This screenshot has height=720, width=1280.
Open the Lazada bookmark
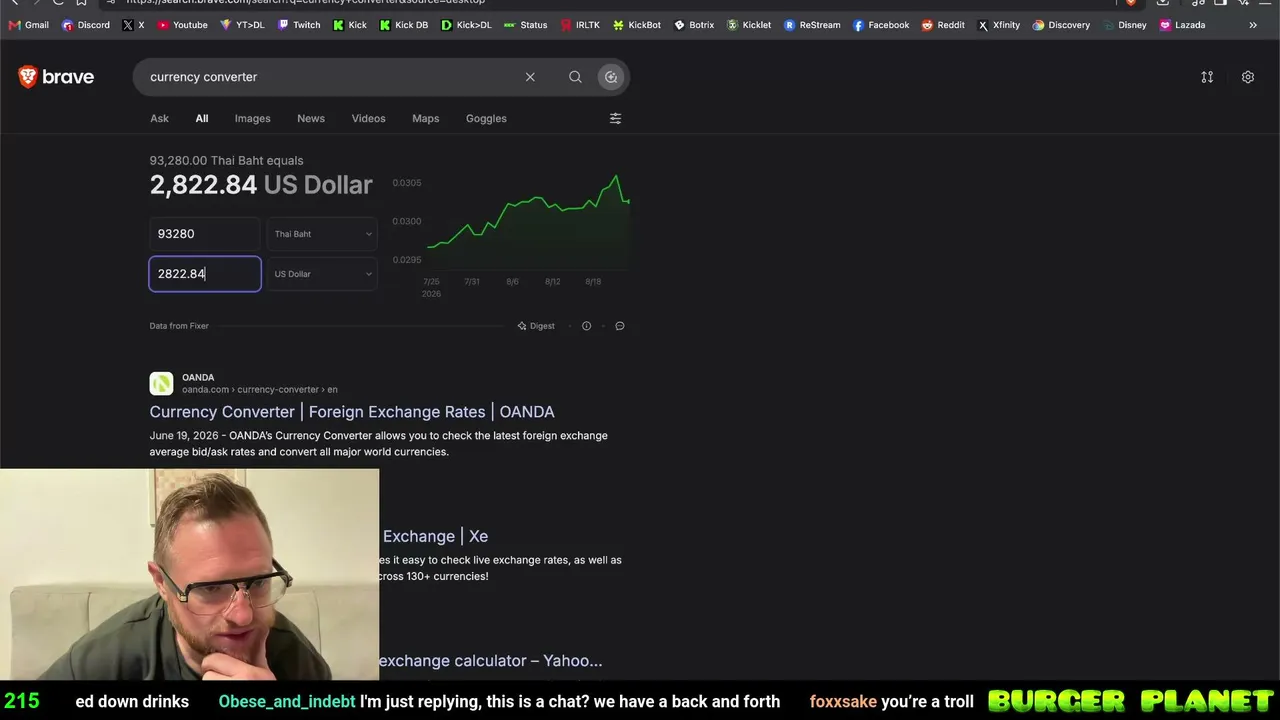(1182, 25)
